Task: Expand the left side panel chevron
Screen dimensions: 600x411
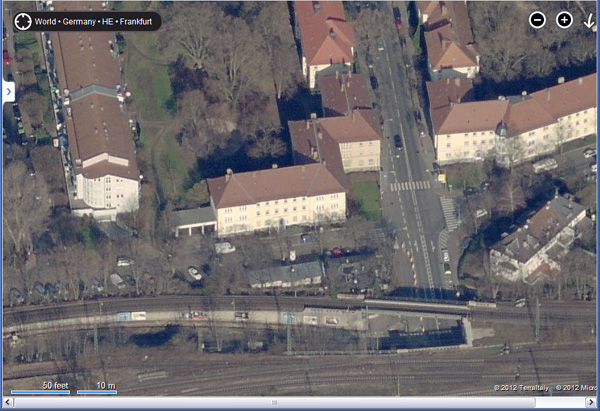Action: click(x=9, y=92)
